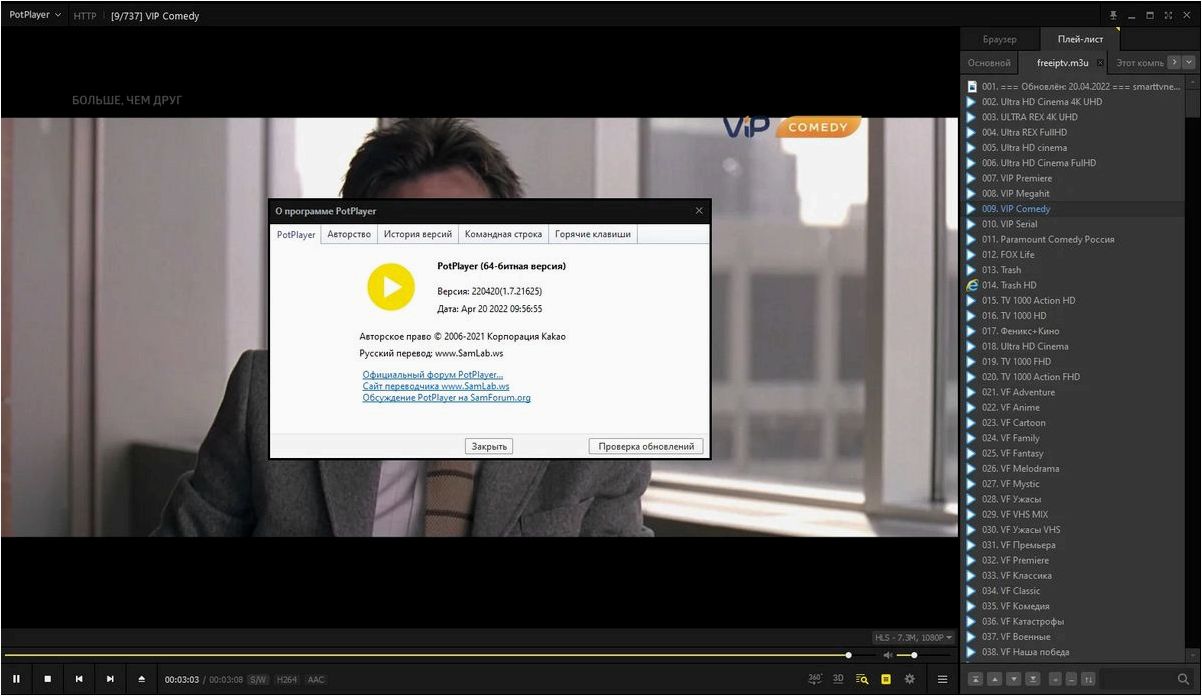Open the hamburger menu in control bar
1202x696 pixels.
click(942, 679)
